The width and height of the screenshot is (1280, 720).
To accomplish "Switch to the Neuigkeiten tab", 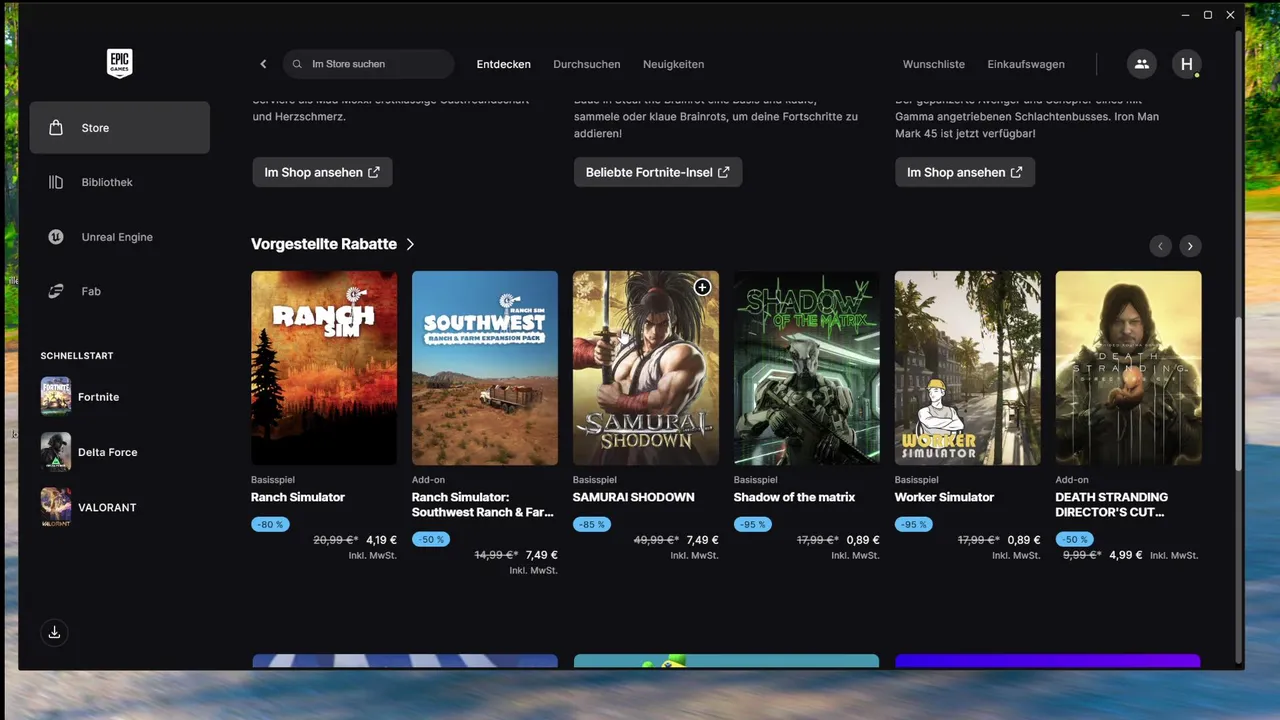I will [674, 64].
